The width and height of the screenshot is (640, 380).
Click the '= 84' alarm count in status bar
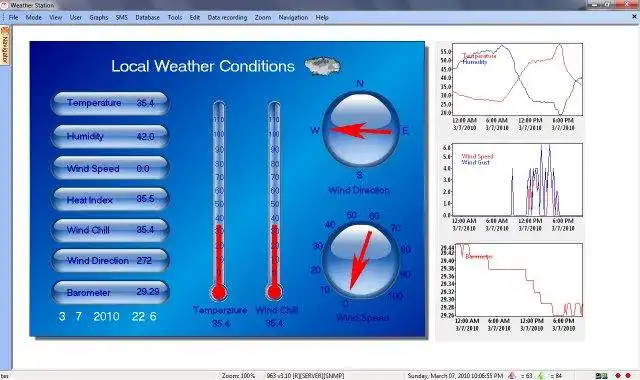[x=556, y=376]
